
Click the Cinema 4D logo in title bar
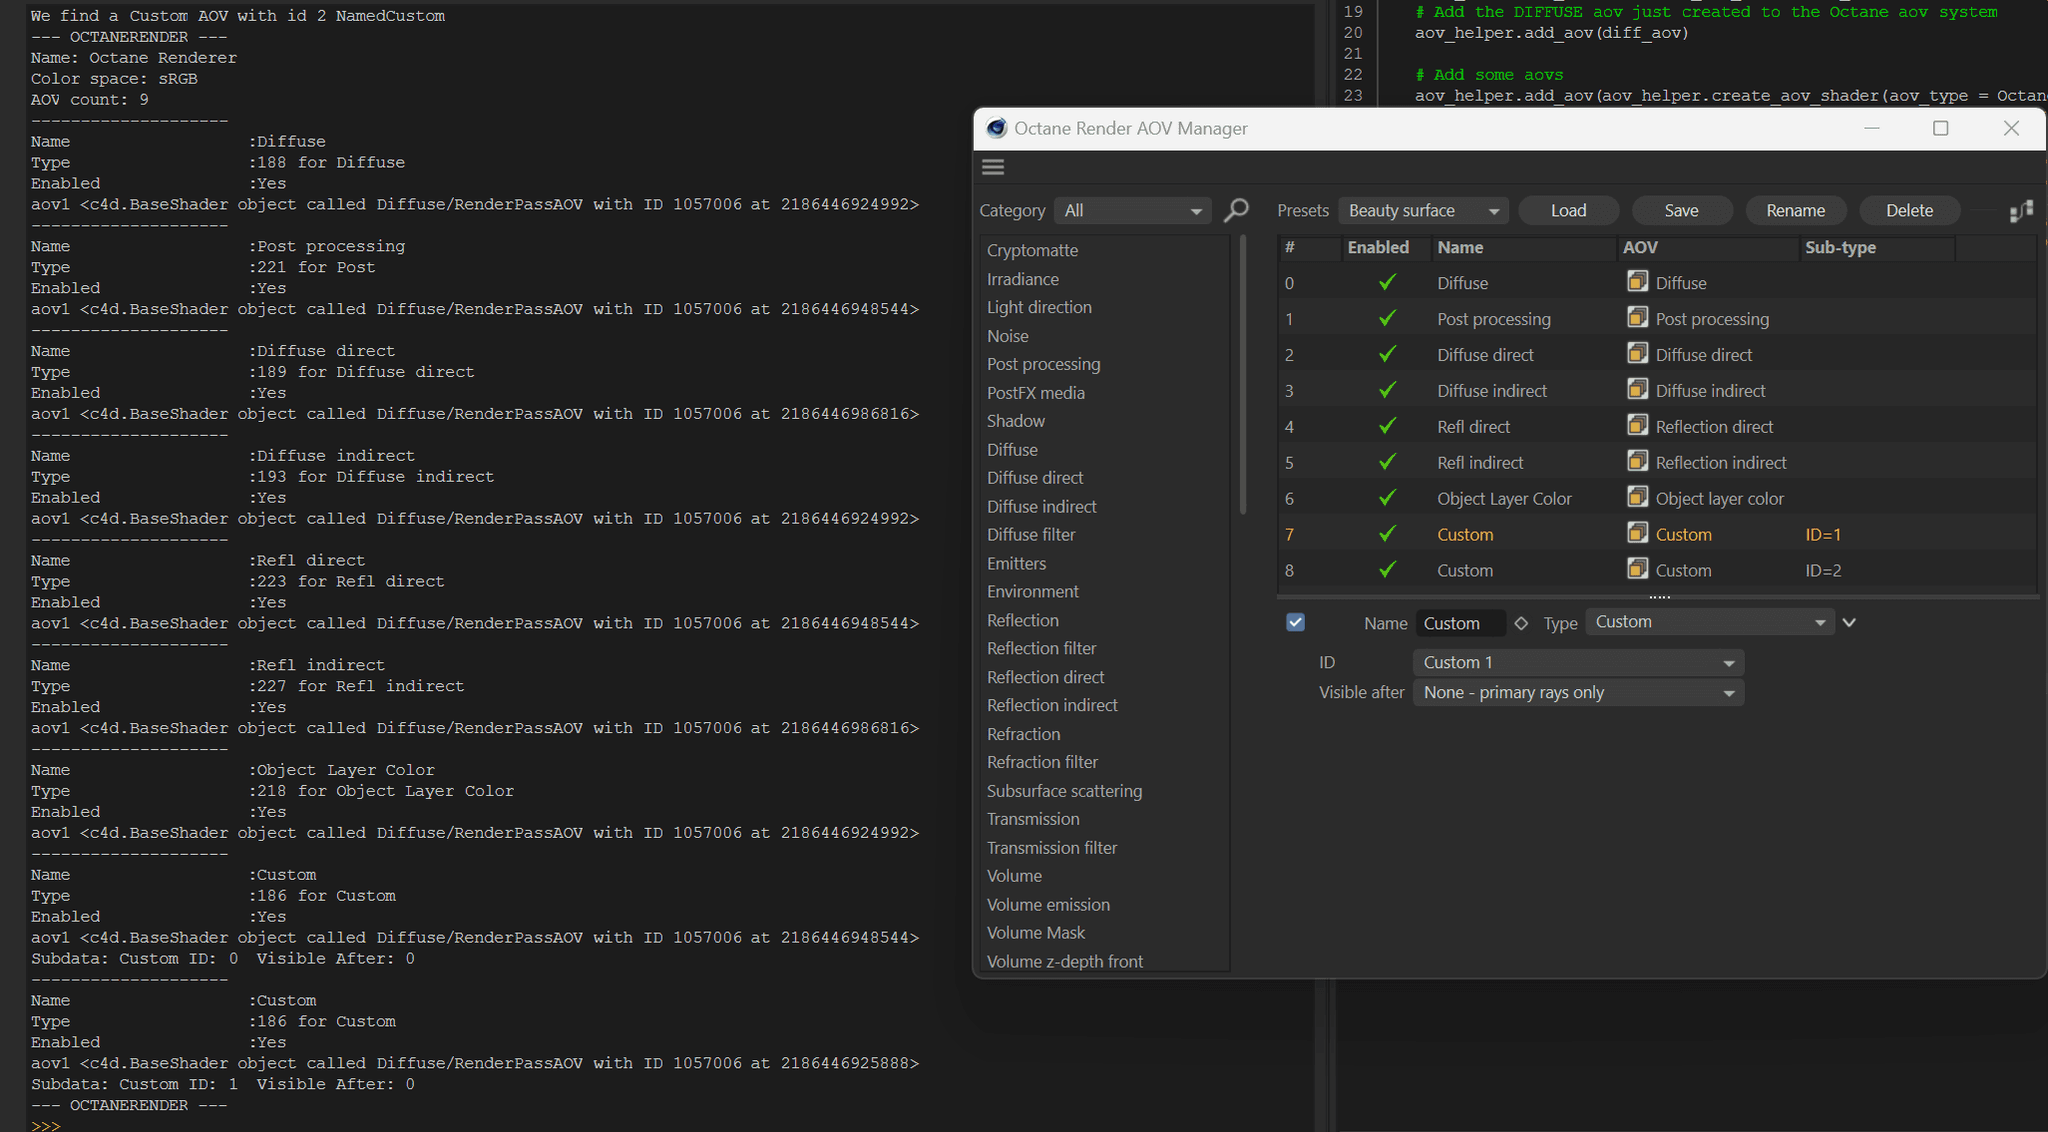(x=996, y=128)
